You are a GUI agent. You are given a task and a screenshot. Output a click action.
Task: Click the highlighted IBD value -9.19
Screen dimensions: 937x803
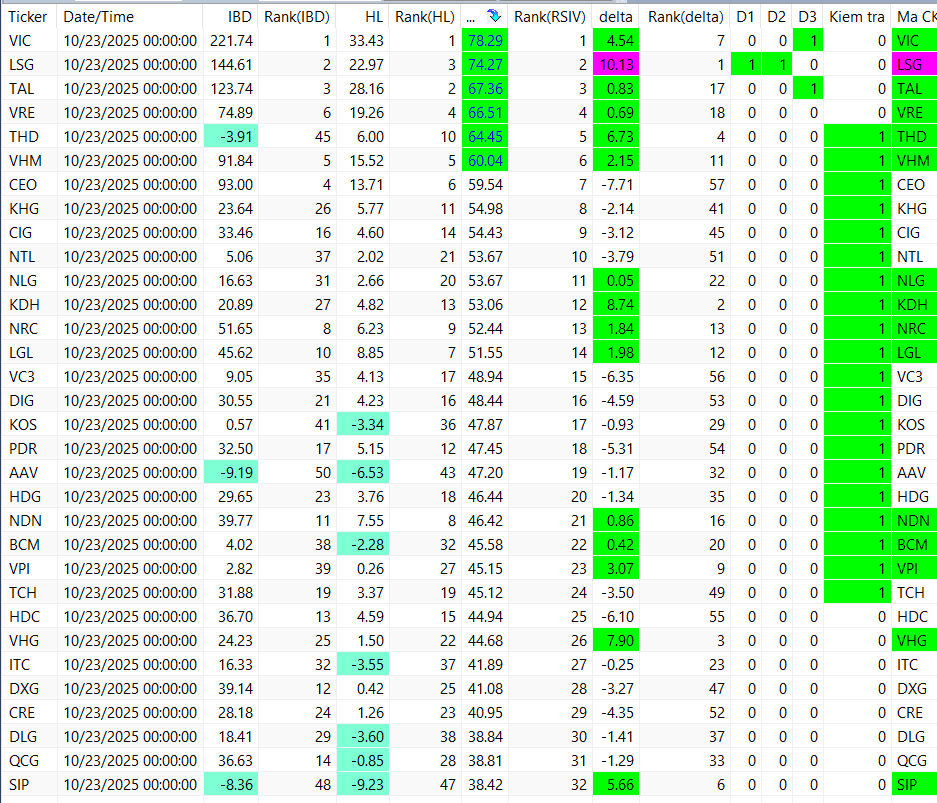coord(231,473)
